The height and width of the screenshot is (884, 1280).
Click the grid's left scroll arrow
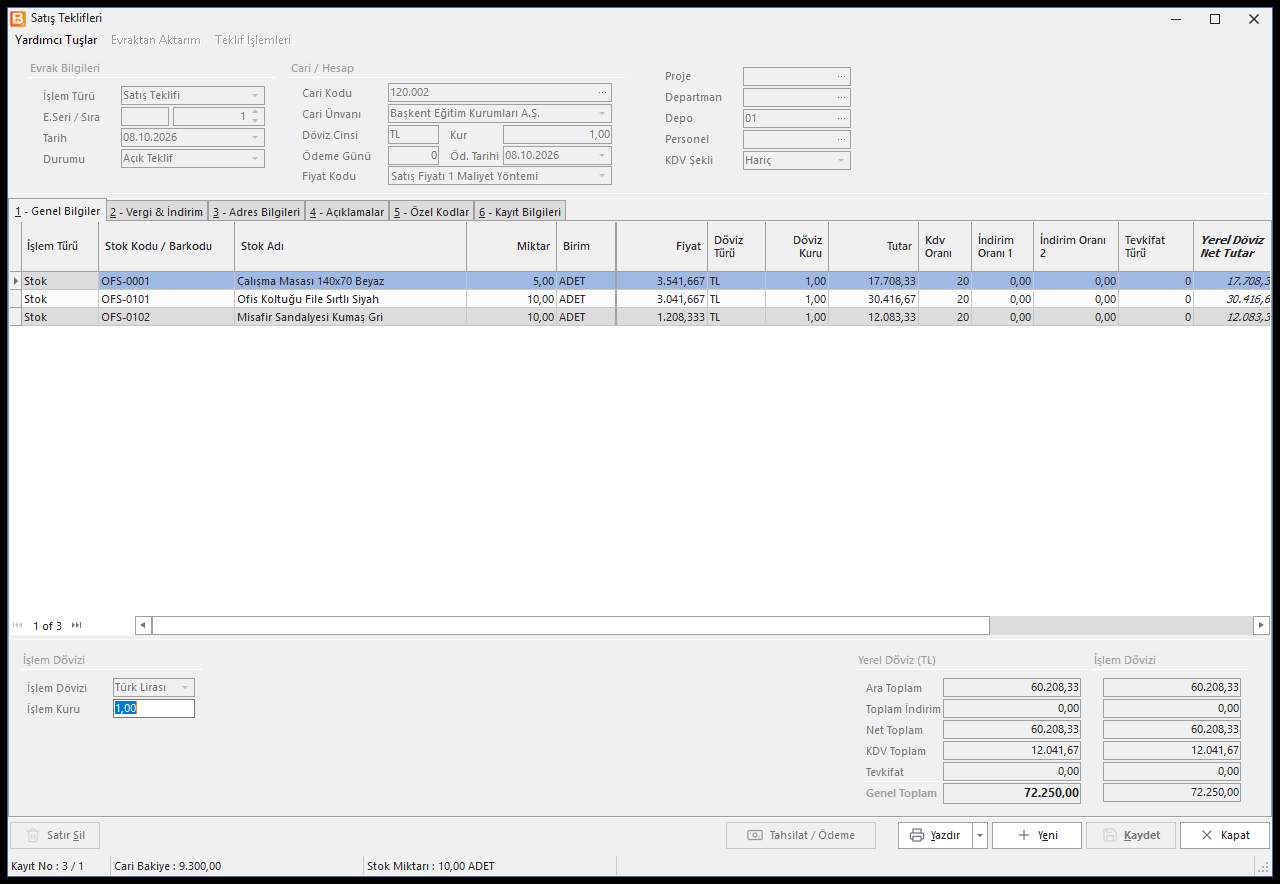click(x=143, y=625)
